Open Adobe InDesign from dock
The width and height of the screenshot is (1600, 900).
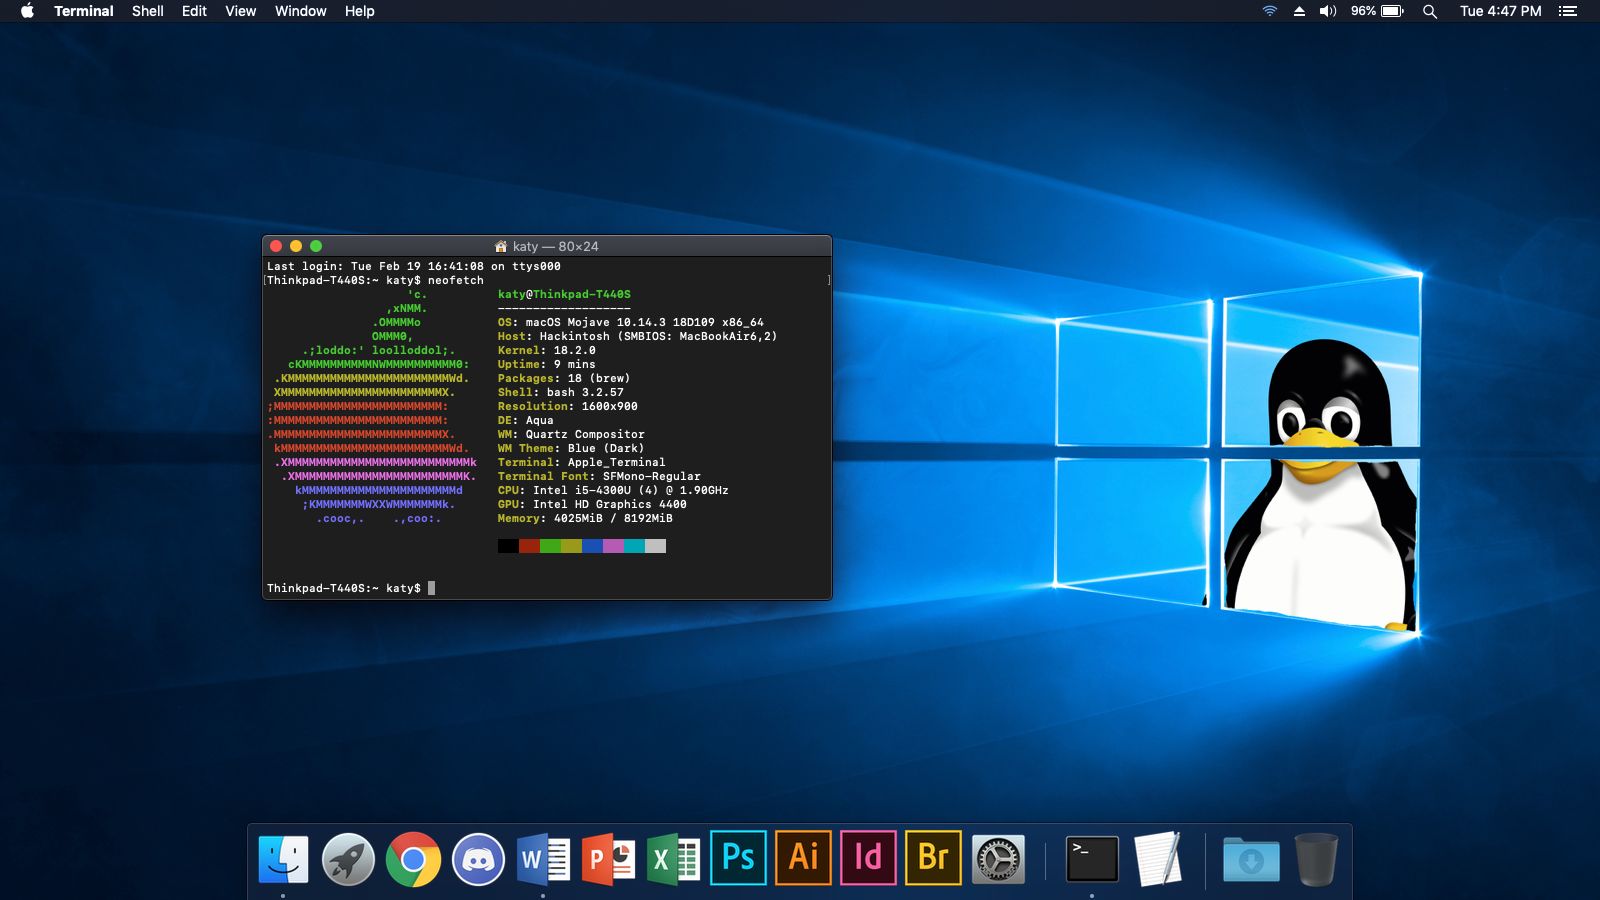point(868,858)
